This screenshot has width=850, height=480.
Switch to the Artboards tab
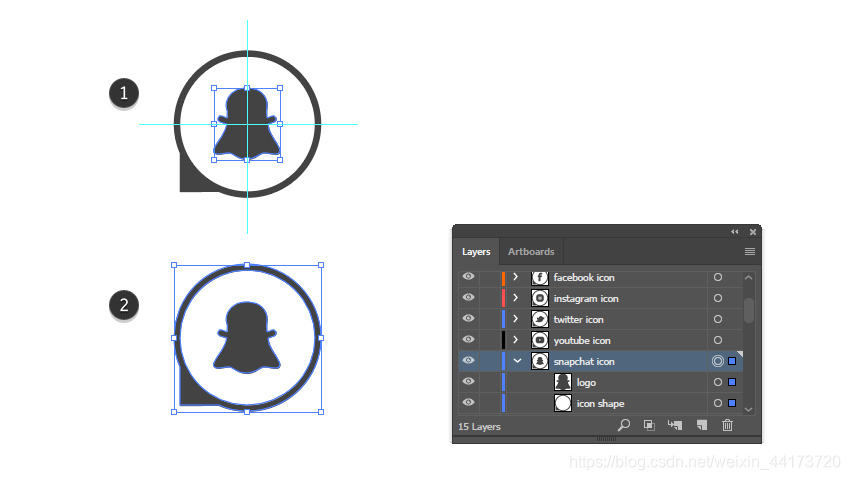coord(531,252)
